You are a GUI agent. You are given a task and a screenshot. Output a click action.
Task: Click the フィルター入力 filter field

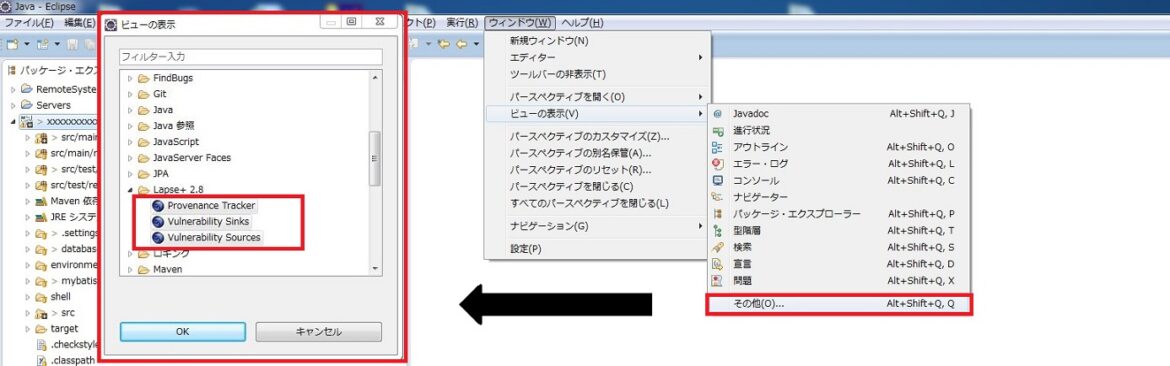[251, 57]
